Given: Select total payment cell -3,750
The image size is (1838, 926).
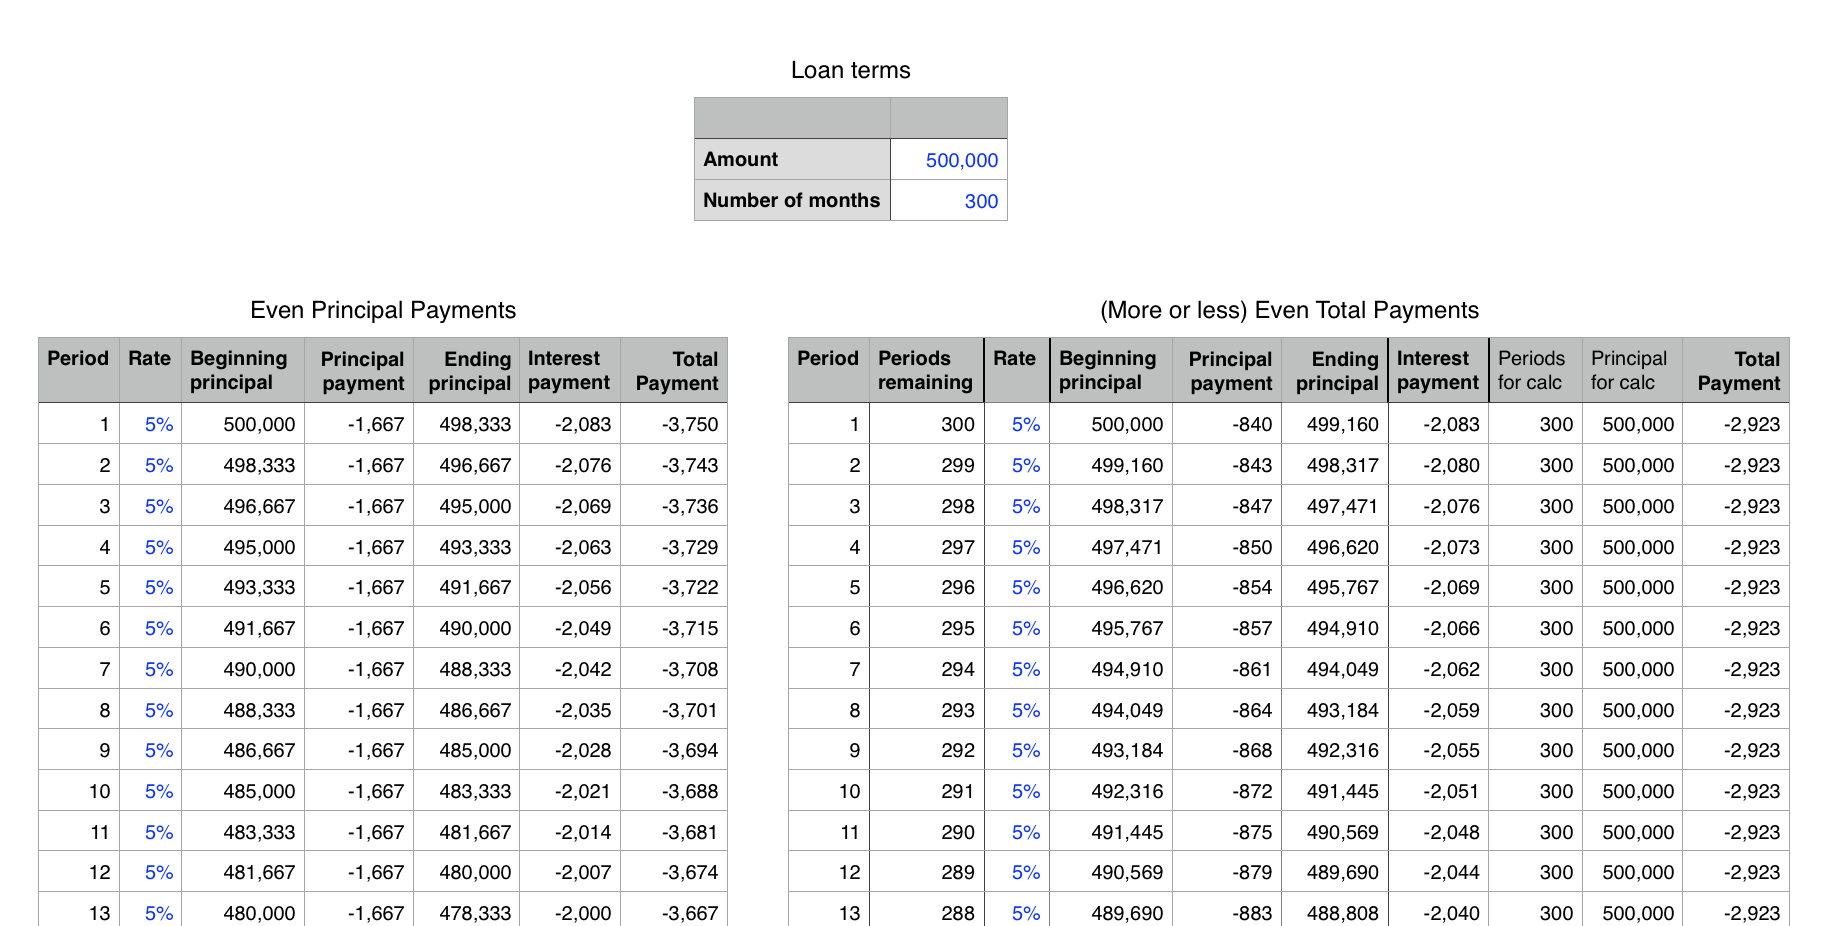Looking at the screenshot, I should pyautogui.click(x=674, y=424).
